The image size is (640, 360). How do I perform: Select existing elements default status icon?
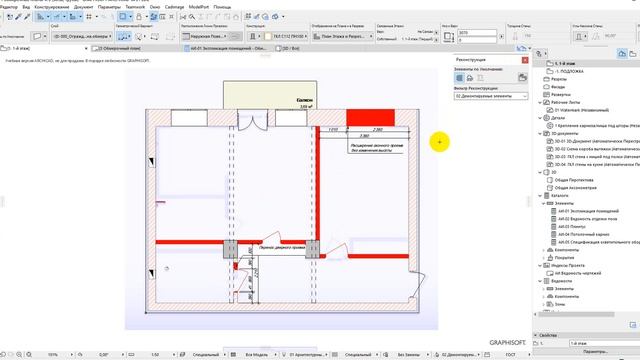(x=460, y=78)
